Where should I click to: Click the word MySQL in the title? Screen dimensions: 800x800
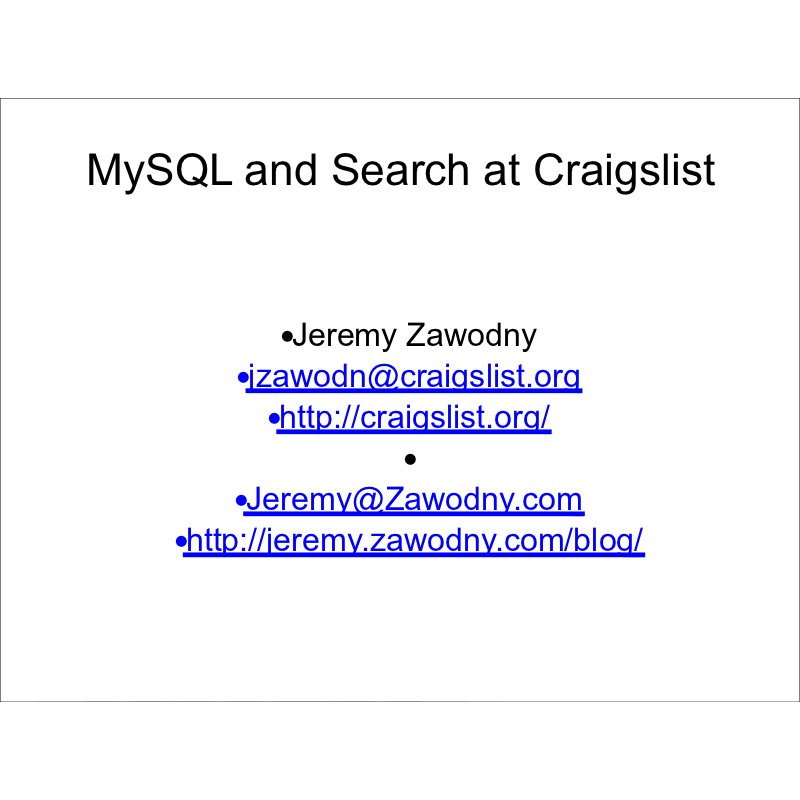click(x=159, y=170)
